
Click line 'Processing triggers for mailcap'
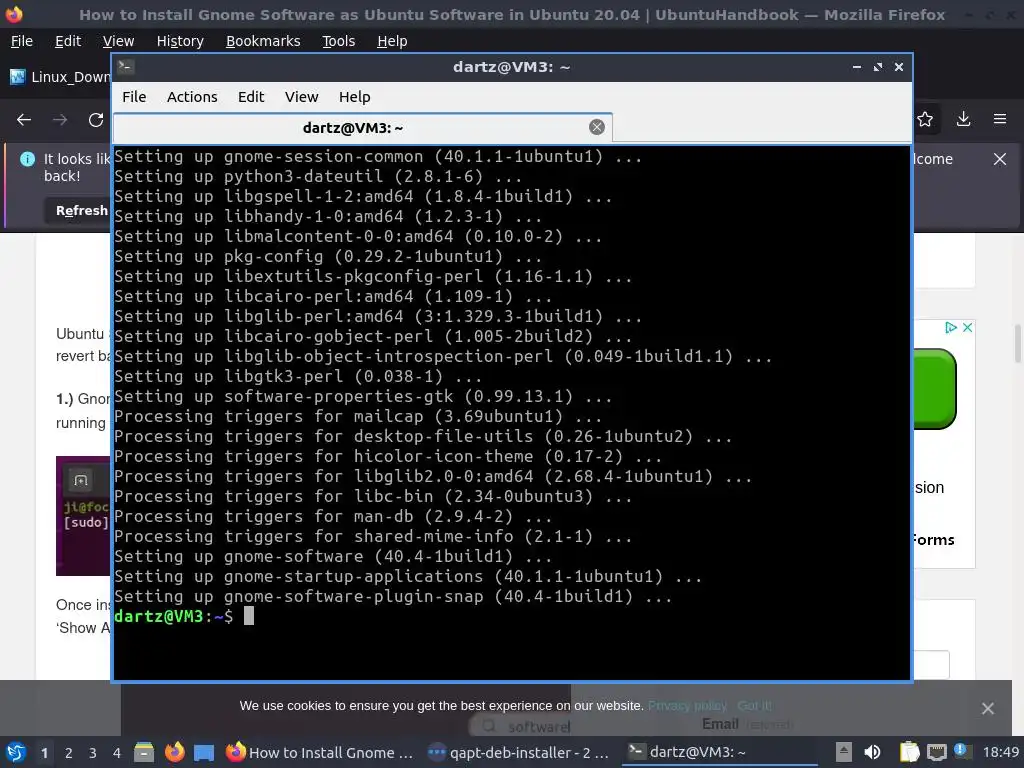click(358, 416)
